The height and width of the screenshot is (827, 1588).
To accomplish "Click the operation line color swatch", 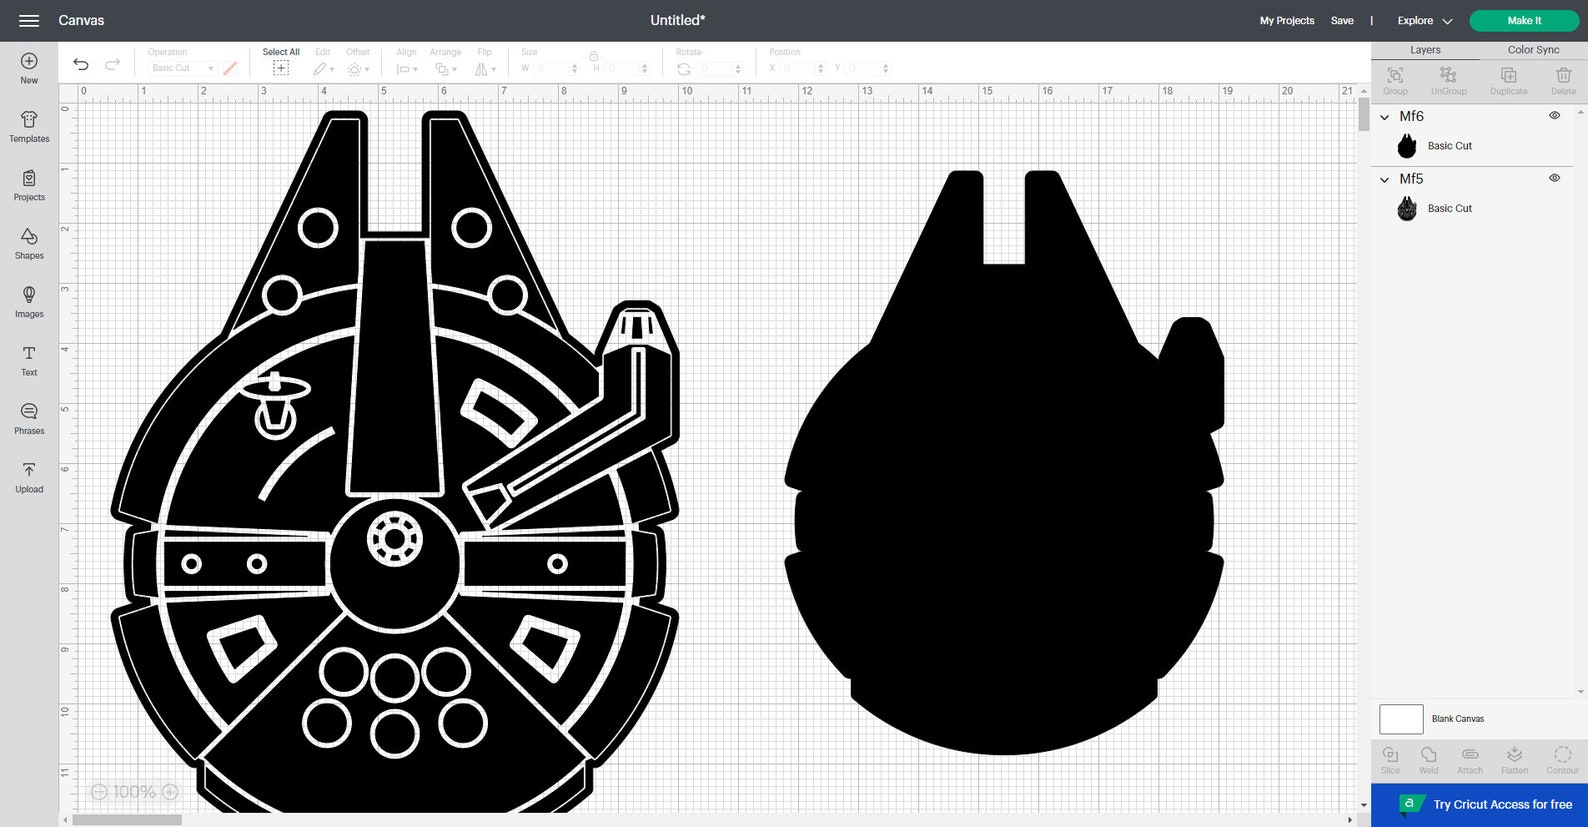I will coord(230,68).
